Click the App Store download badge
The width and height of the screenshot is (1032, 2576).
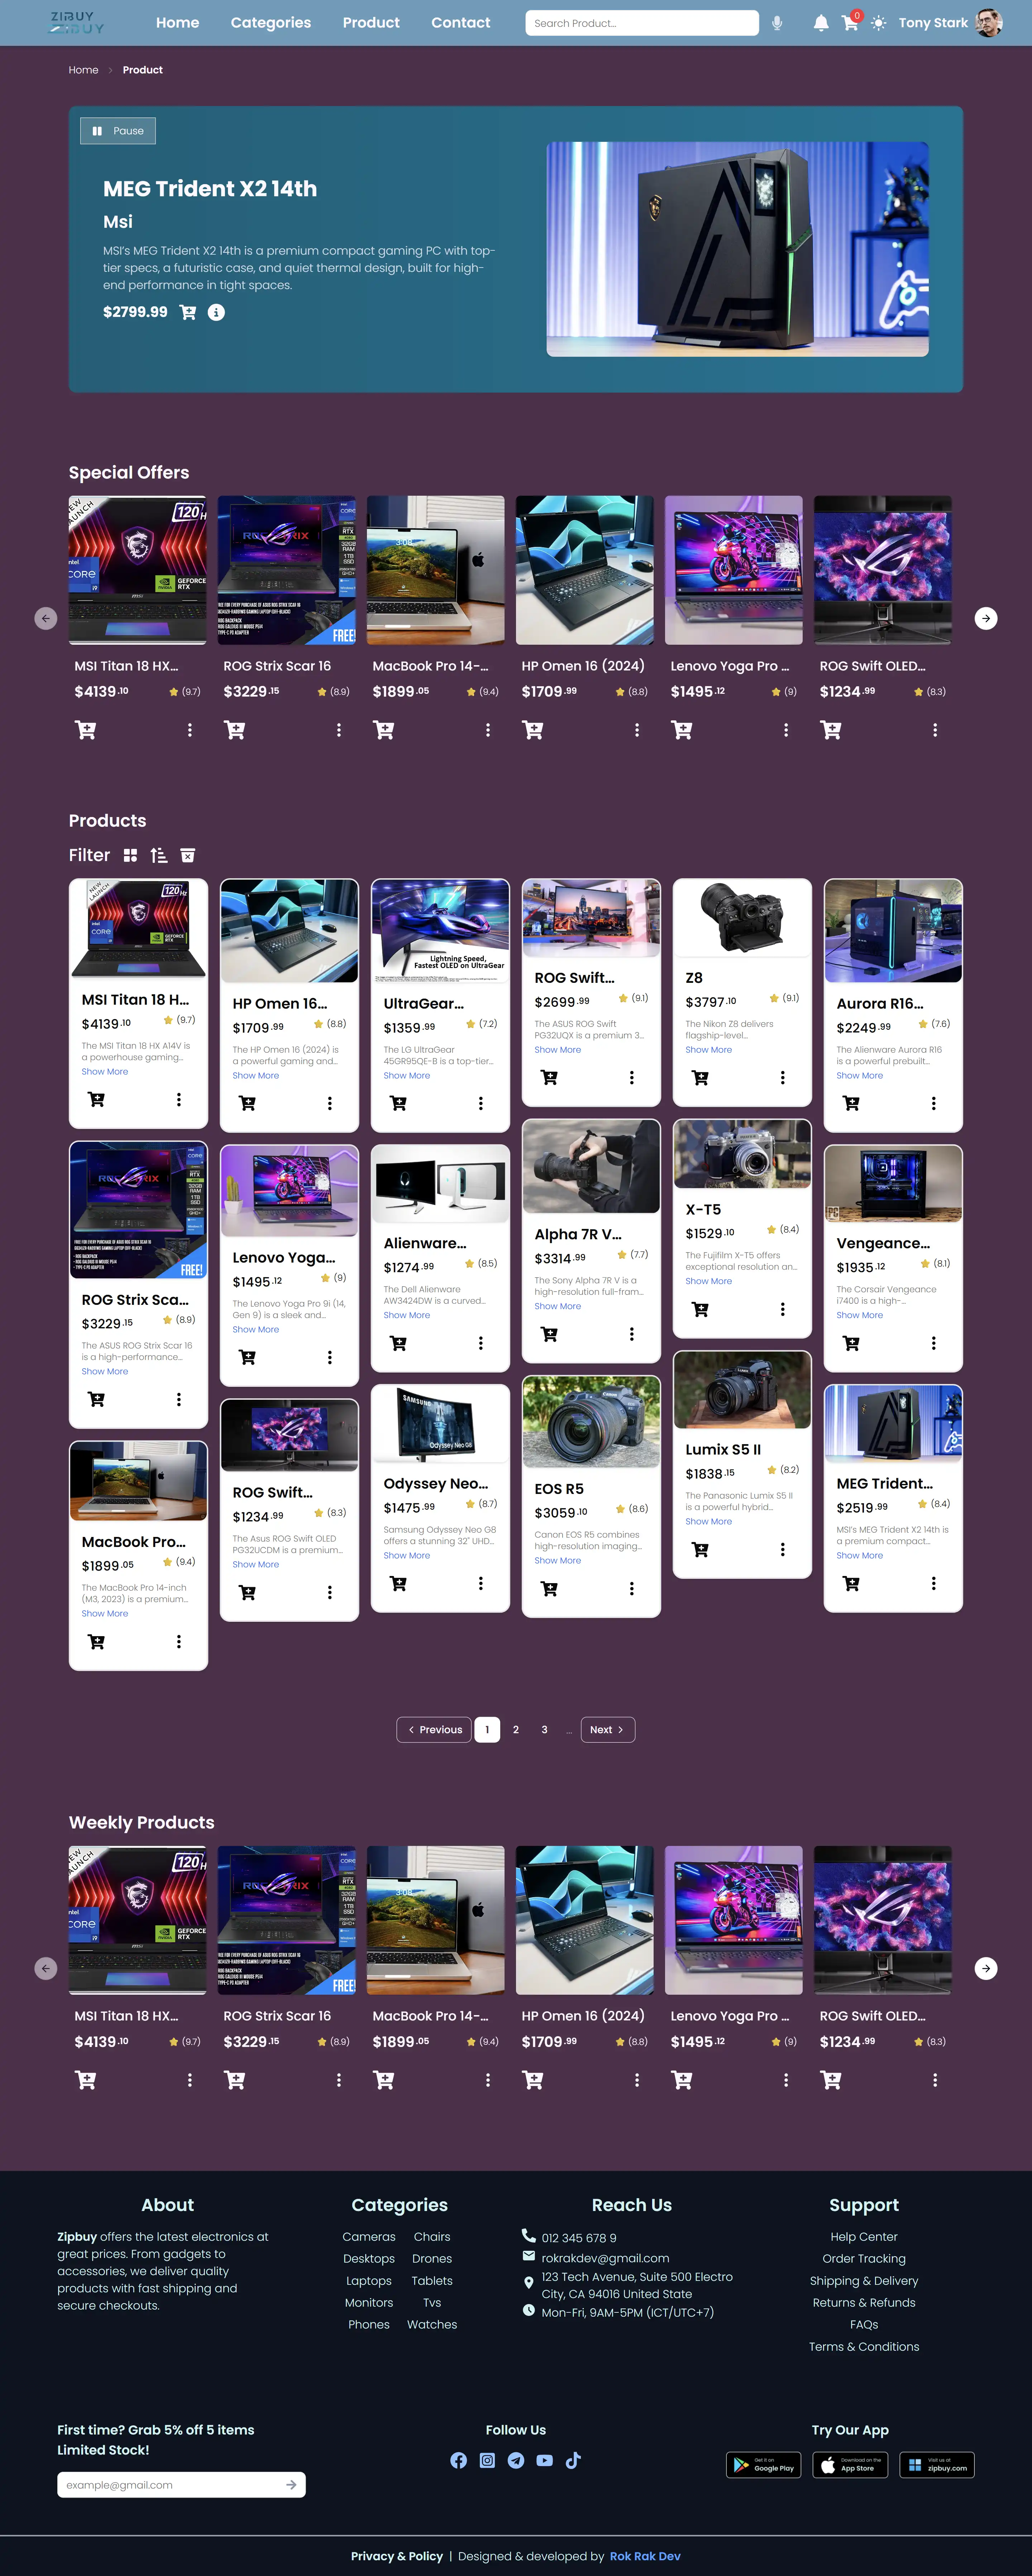click(850, 2465)
